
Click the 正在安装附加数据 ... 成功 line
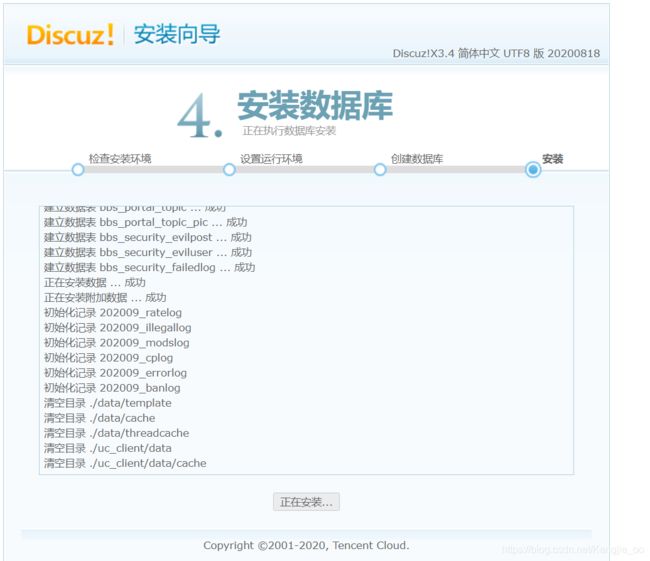105,297
